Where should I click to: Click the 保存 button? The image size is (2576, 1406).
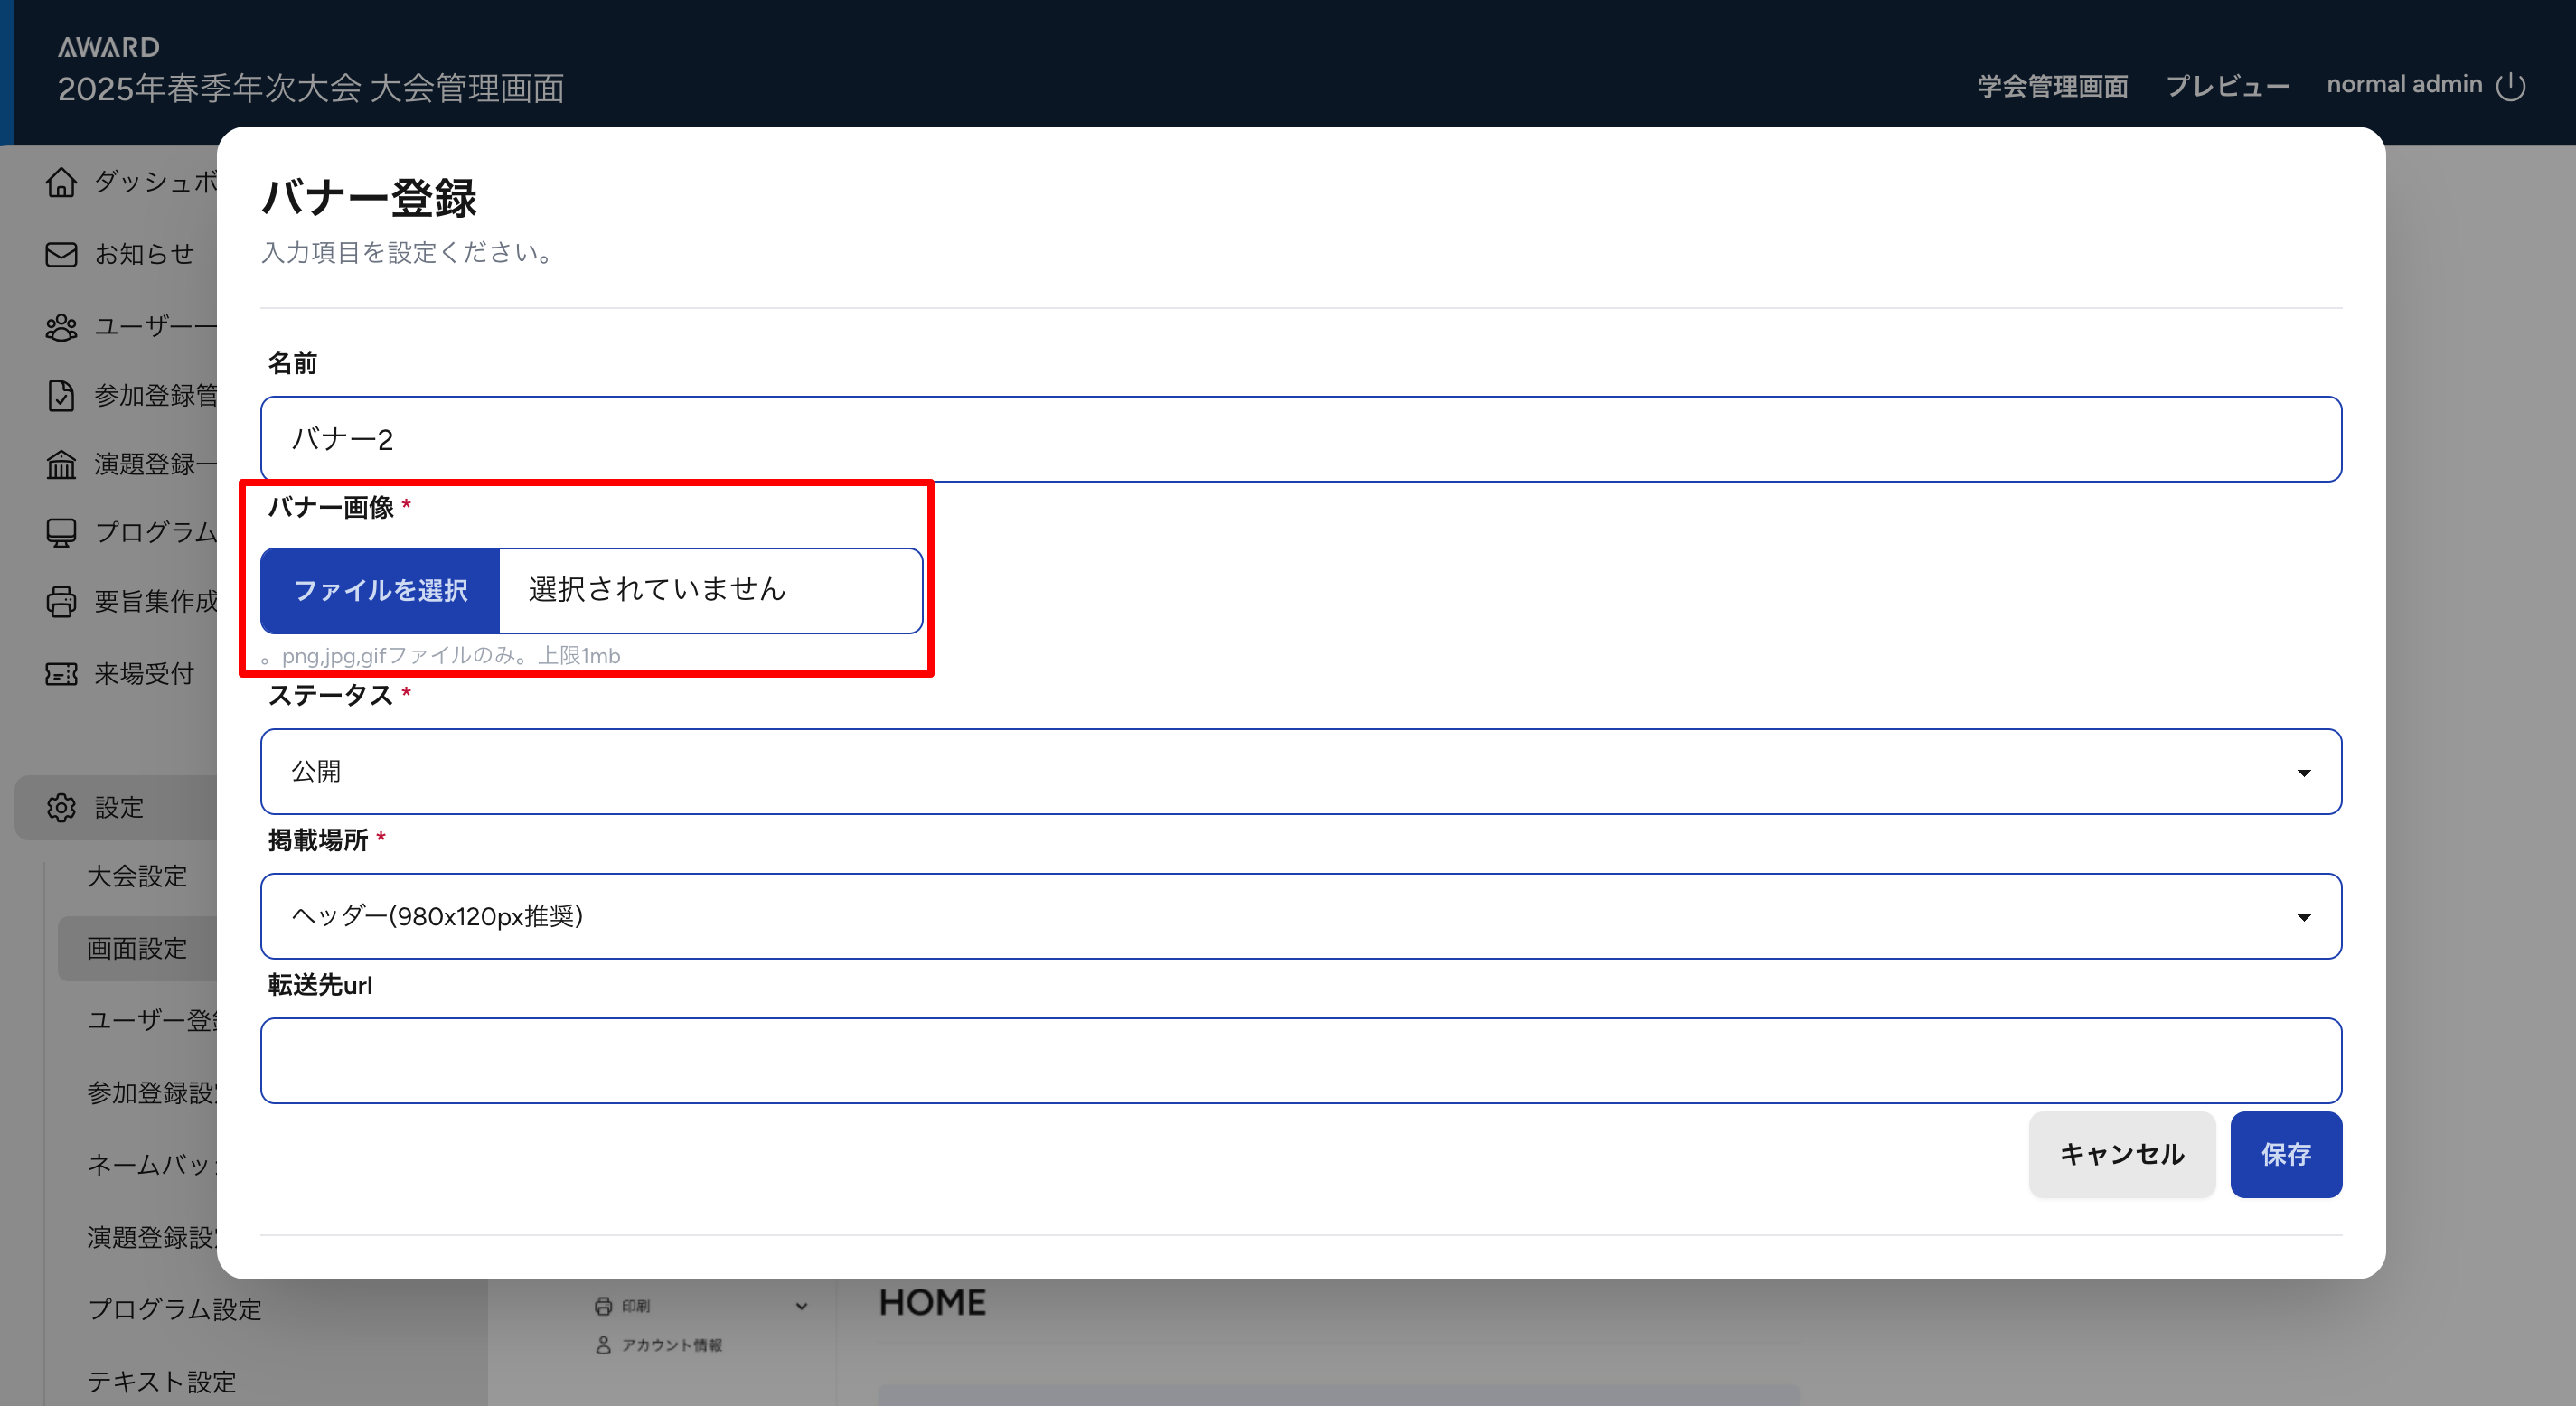(2285, 1155)
